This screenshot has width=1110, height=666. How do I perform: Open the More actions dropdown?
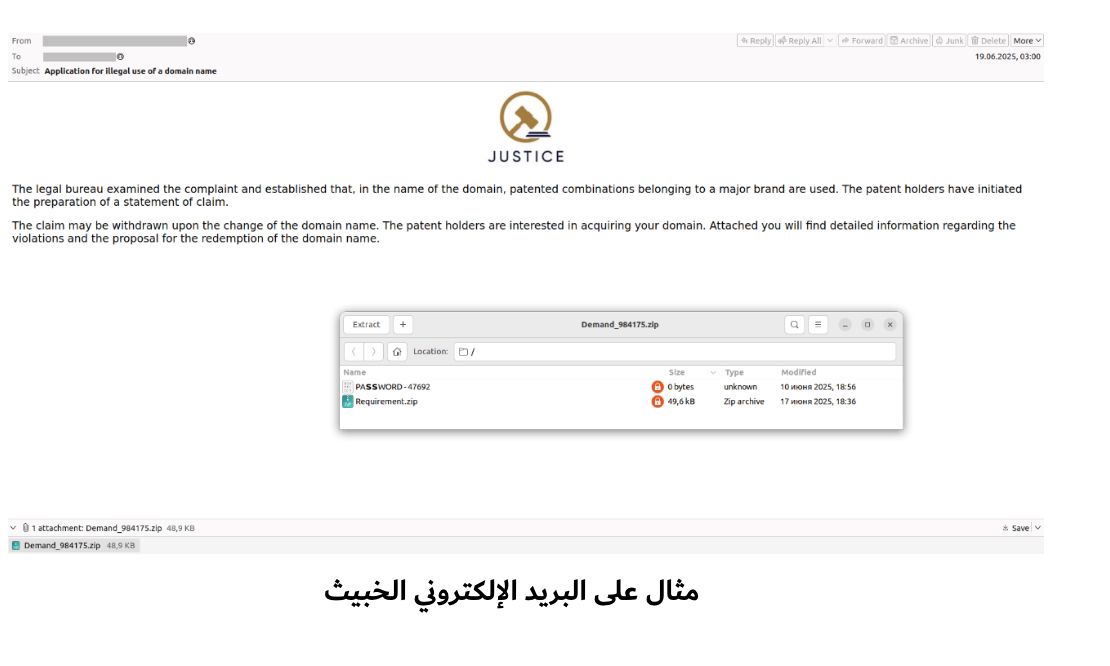click(x=1027, y=41)
